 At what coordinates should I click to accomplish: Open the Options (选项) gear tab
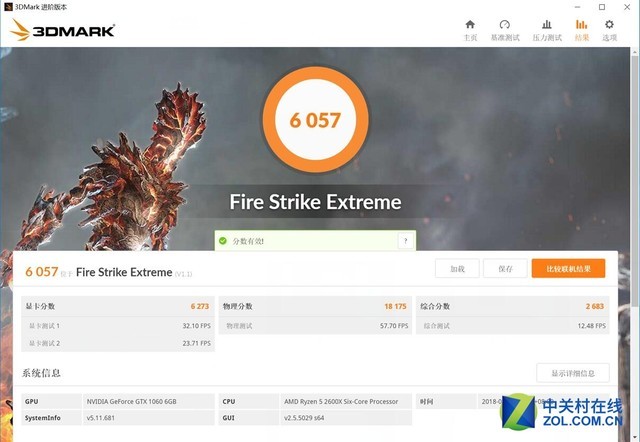pos(609,31)
